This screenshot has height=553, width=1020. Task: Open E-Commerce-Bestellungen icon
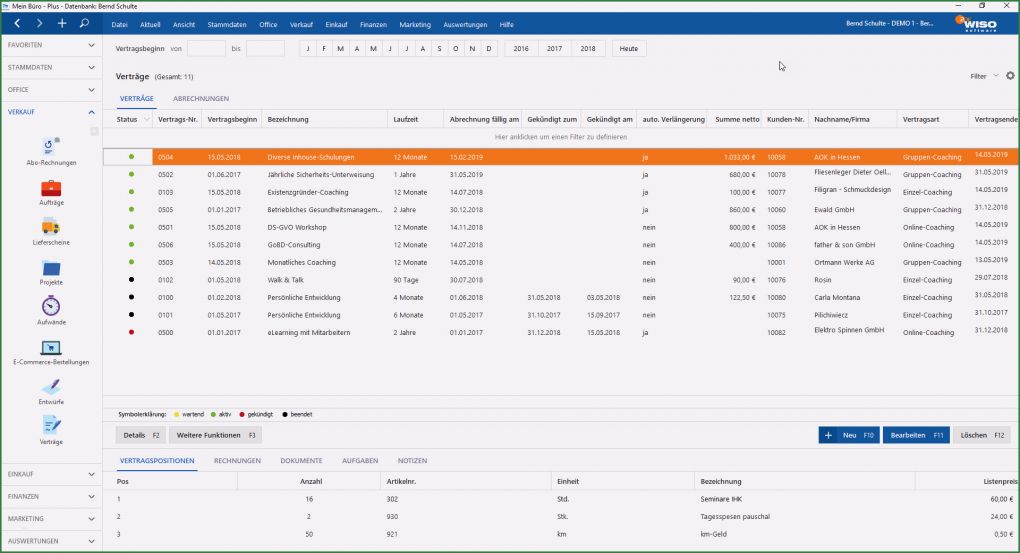[51, 348]
